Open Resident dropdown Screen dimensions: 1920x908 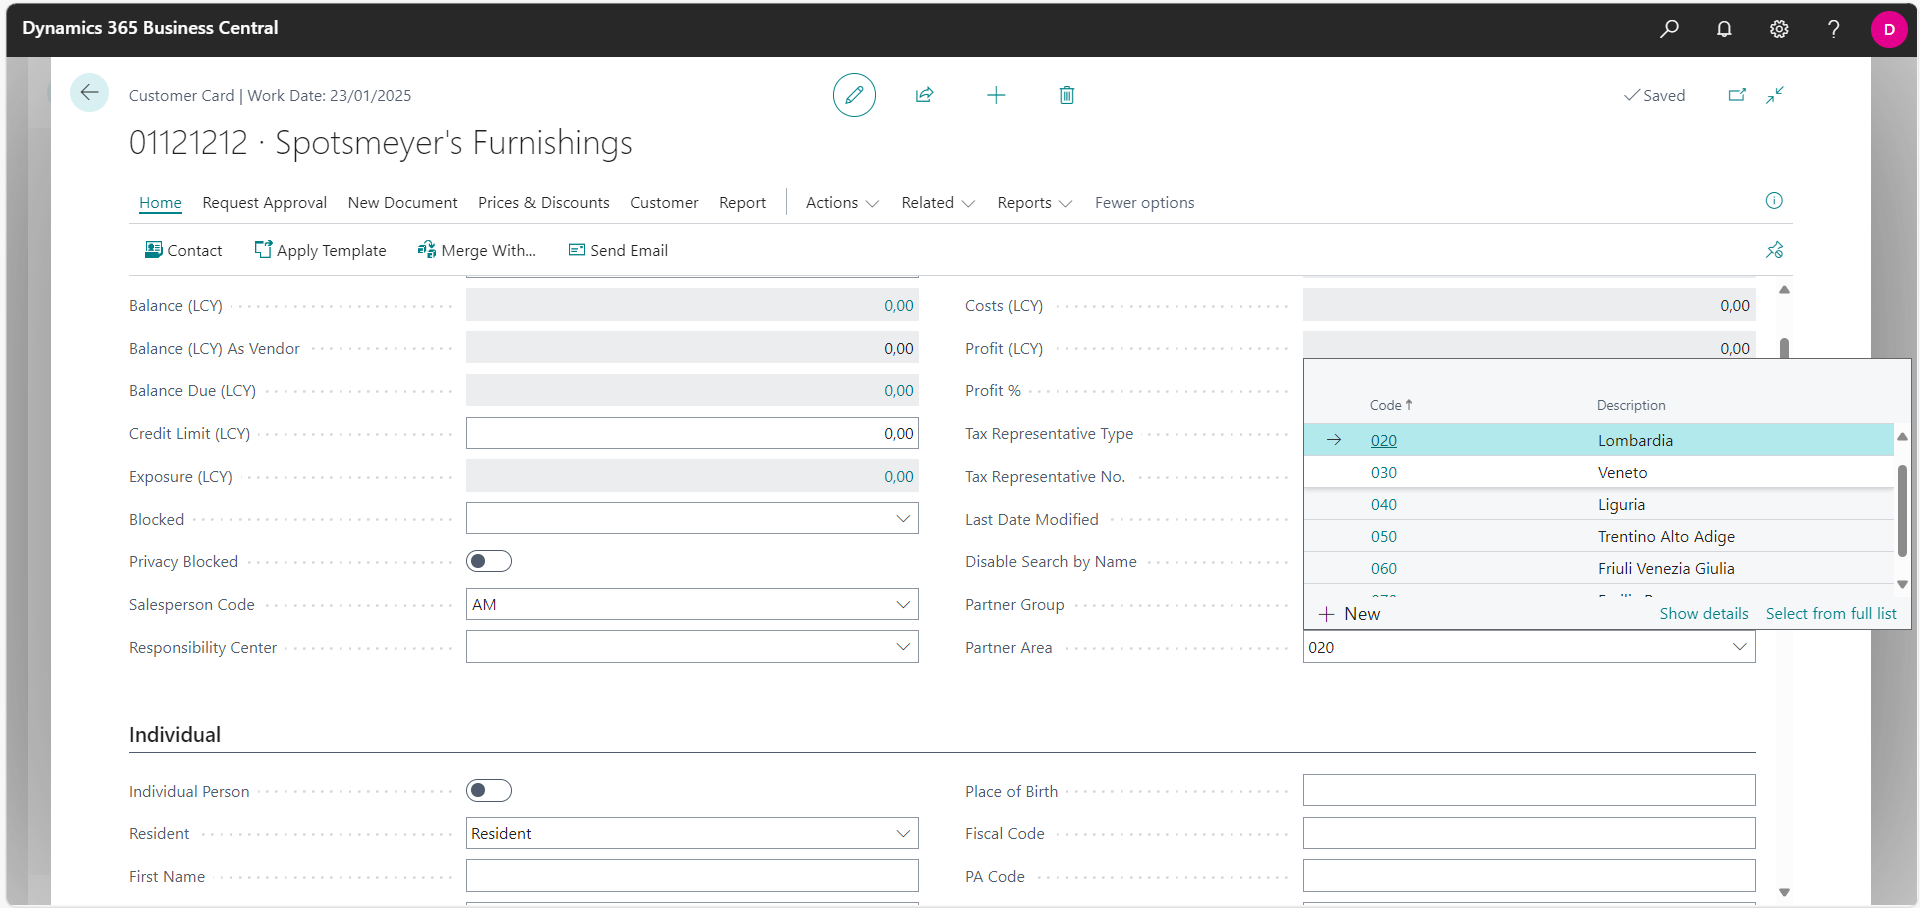(x=903, y=833)
